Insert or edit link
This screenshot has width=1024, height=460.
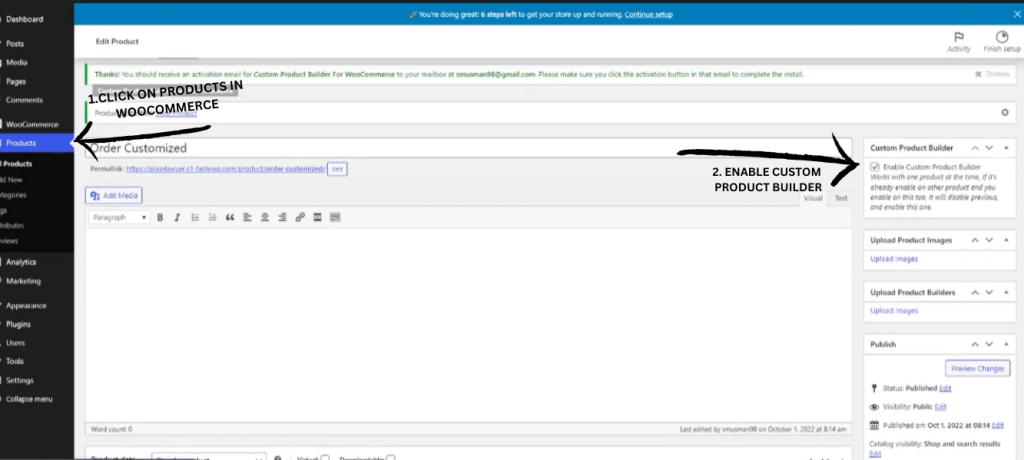click(300, 218)
